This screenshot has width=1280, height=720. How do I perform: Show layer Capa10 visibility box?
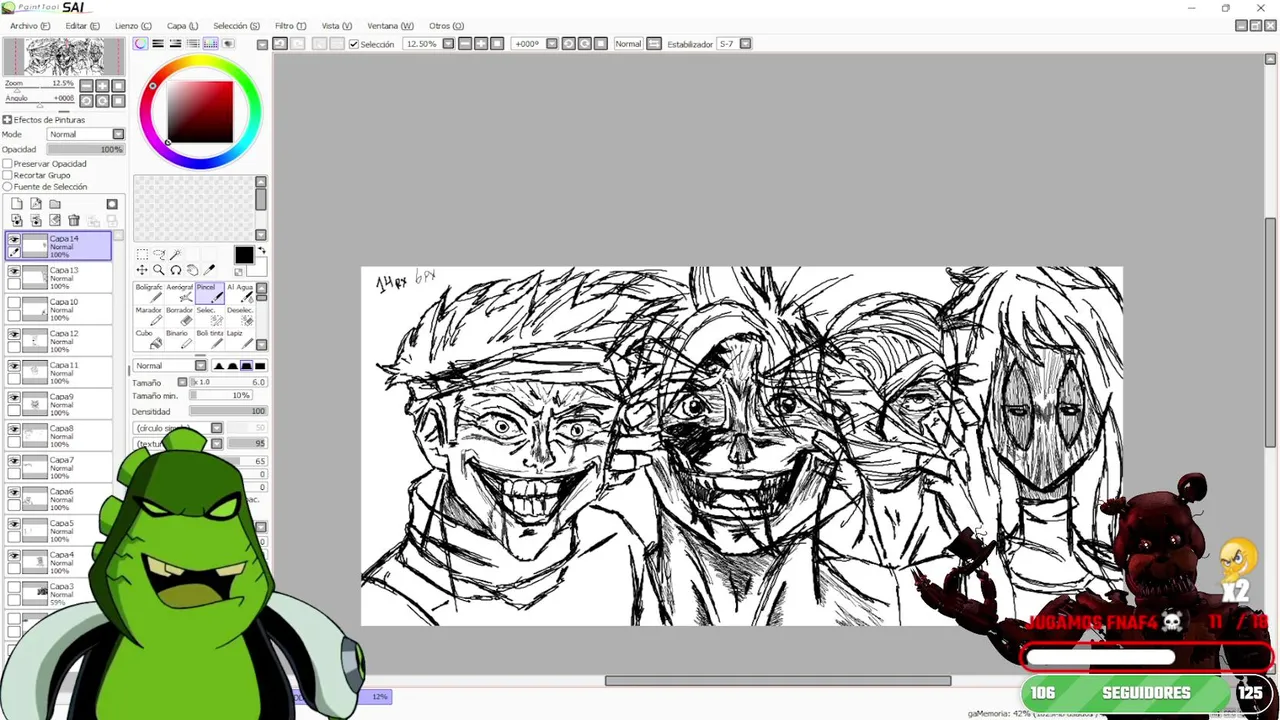coord(14,303)
